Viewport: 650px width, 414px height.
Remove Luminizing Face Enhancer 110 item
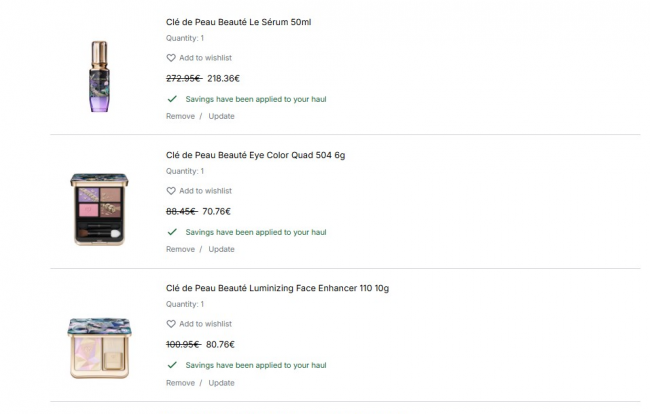tap(180, 382)
